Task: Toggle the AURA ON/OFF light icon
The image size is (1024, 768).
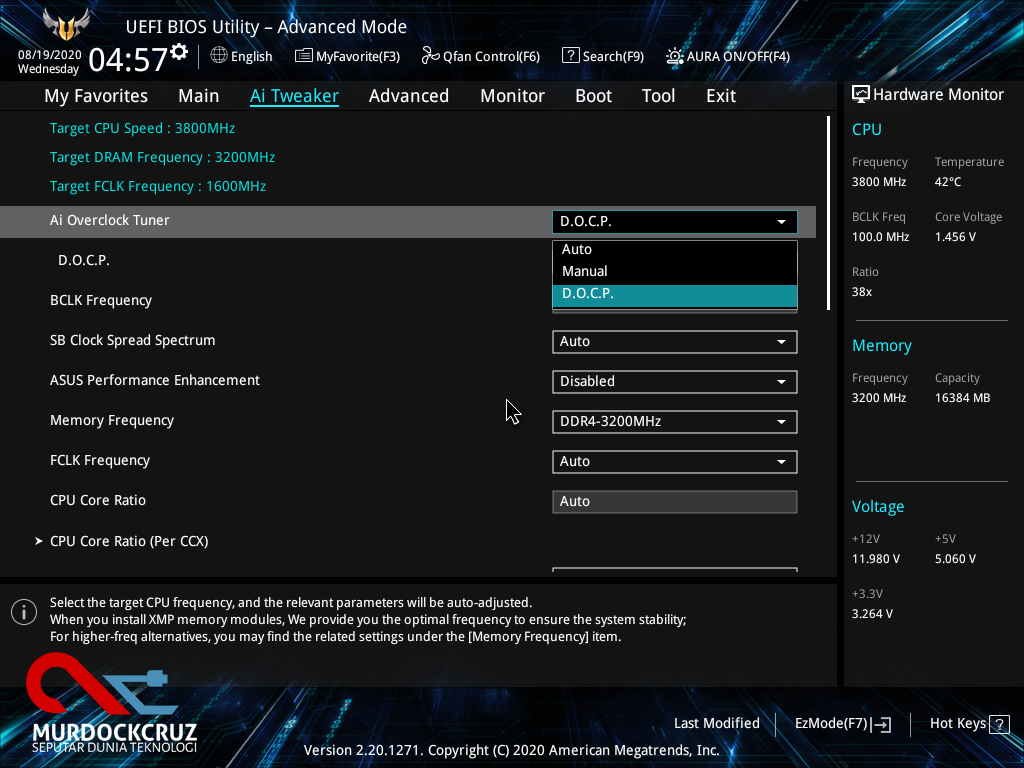Action: pos(675,56)
